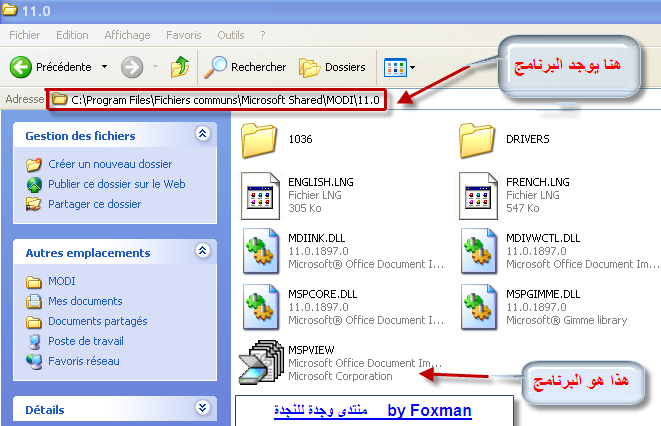Select the MSPCORE.DLL file icon
This screenshot has width=661, height=426.
261,307
